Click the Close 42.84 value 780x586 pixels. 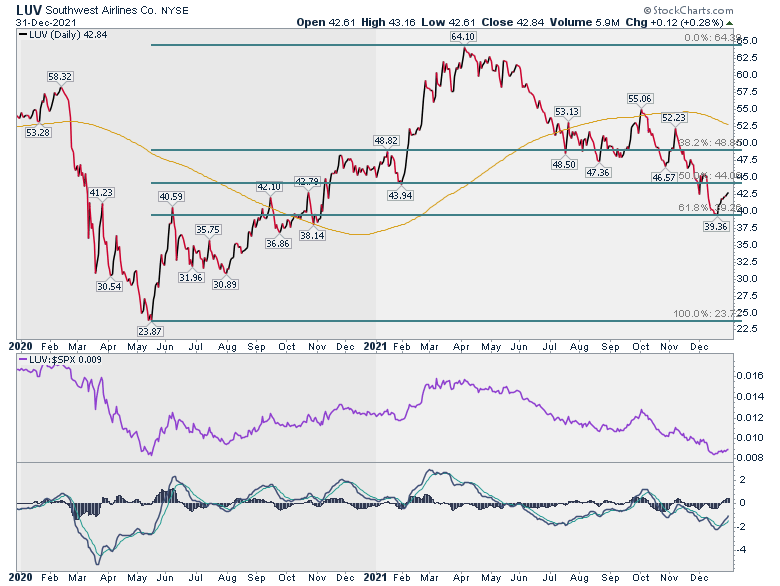(512, 22)
